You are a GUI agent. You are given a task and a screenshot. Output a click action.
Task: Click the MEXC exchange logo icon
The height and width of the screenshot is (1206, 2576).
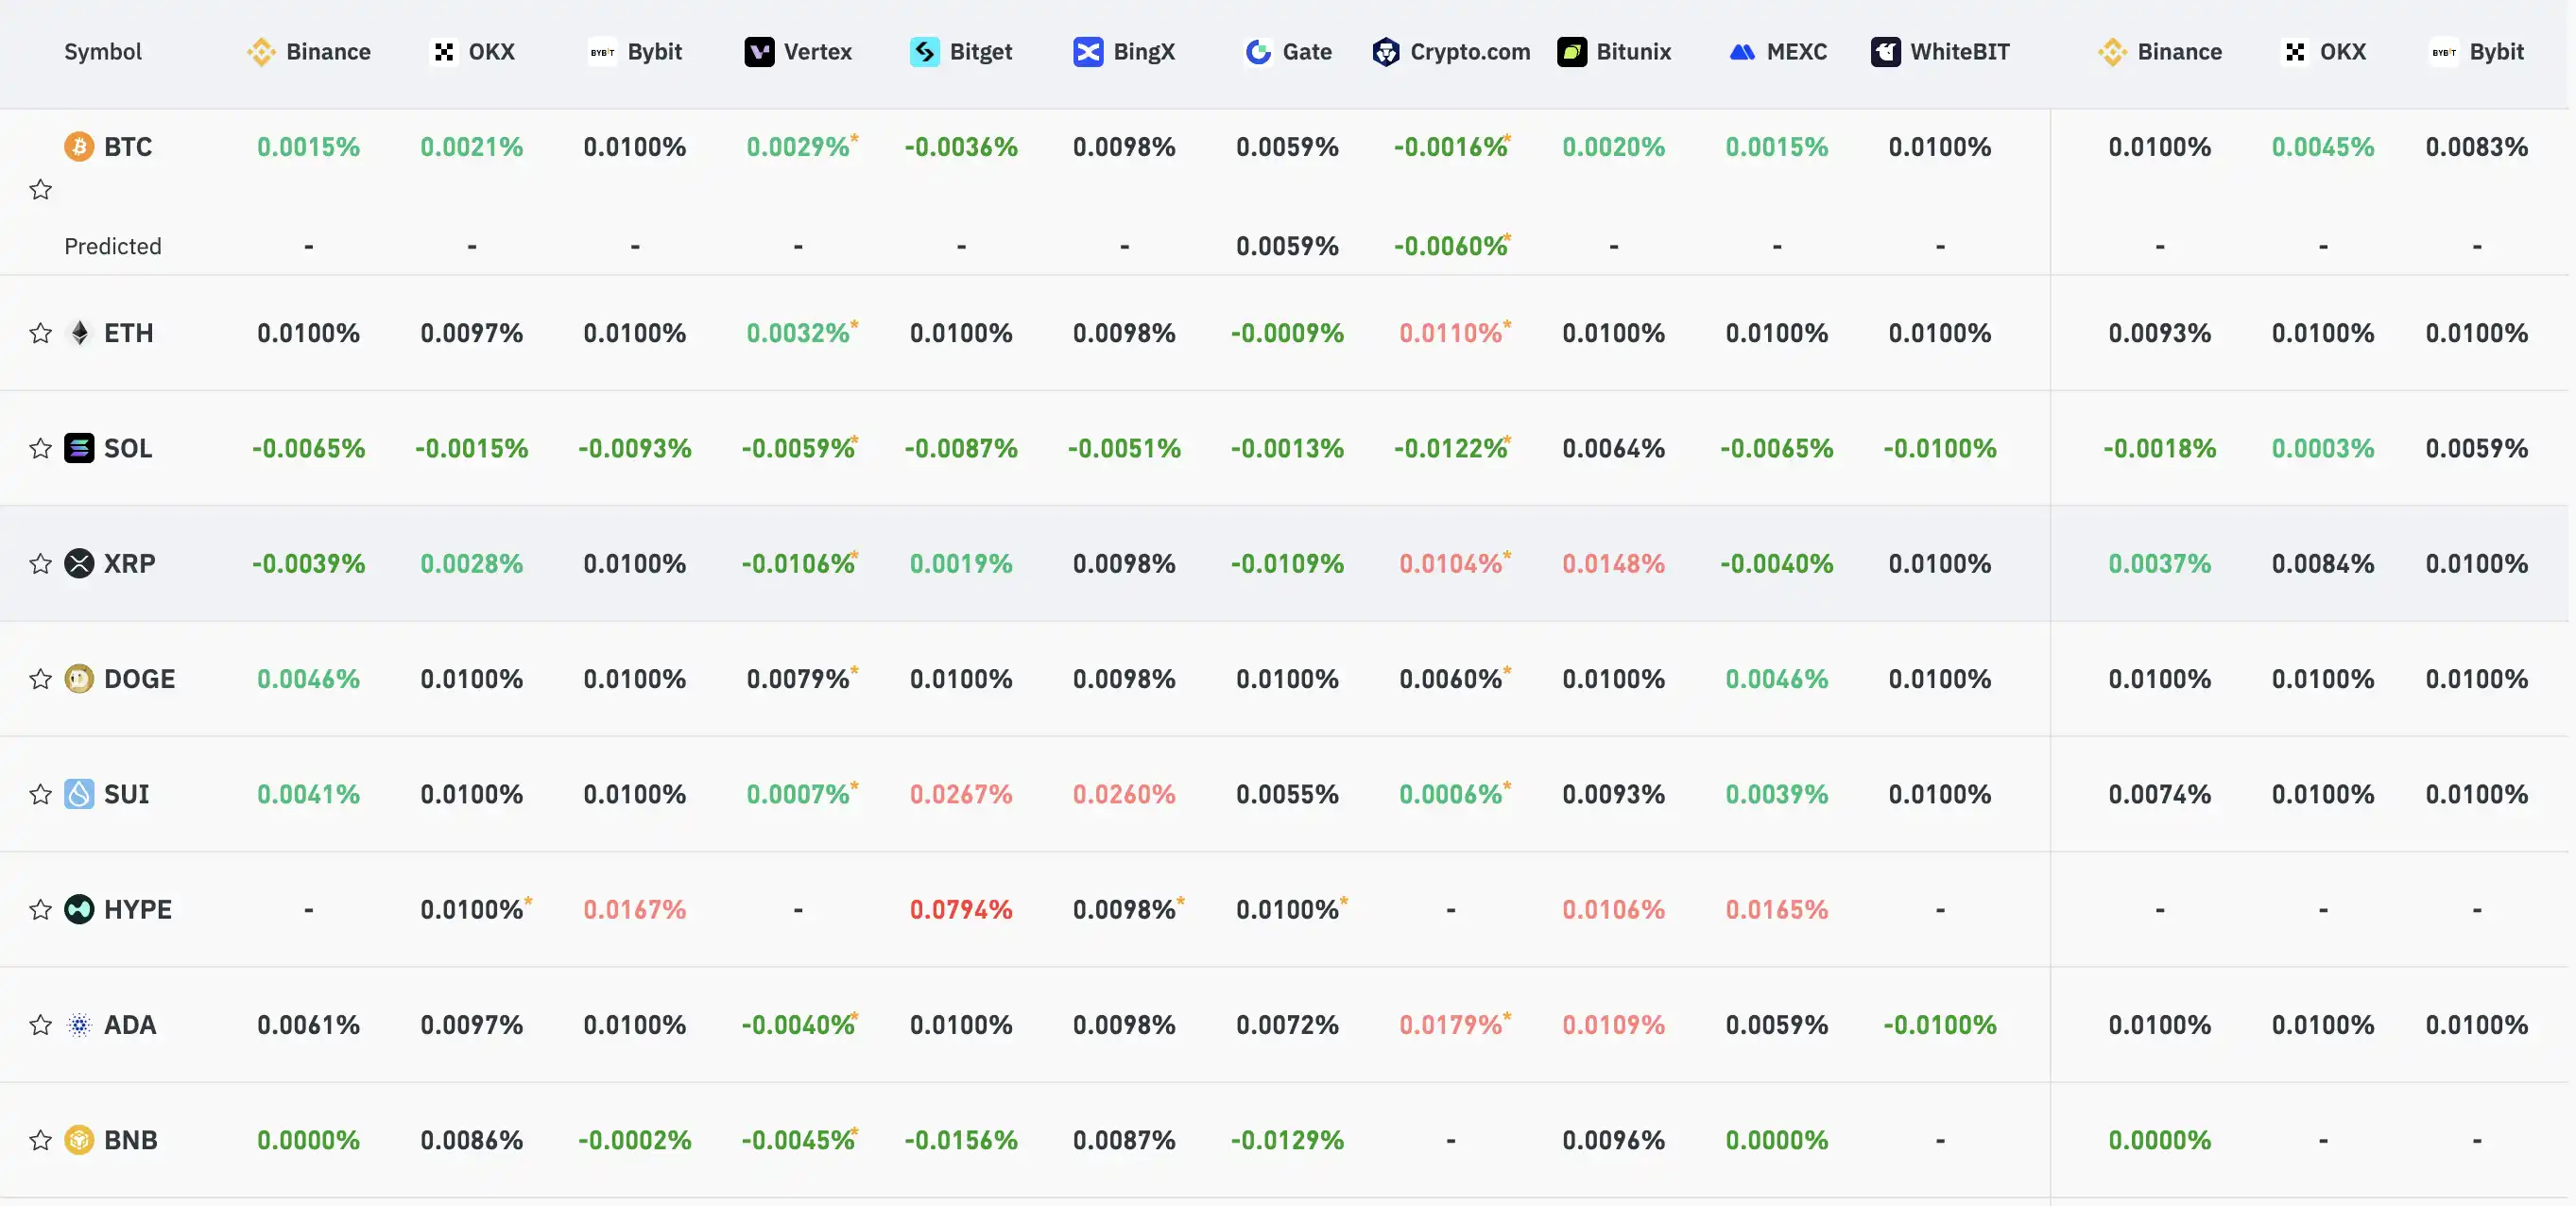pyautogui.click(x=1742, y=52)
